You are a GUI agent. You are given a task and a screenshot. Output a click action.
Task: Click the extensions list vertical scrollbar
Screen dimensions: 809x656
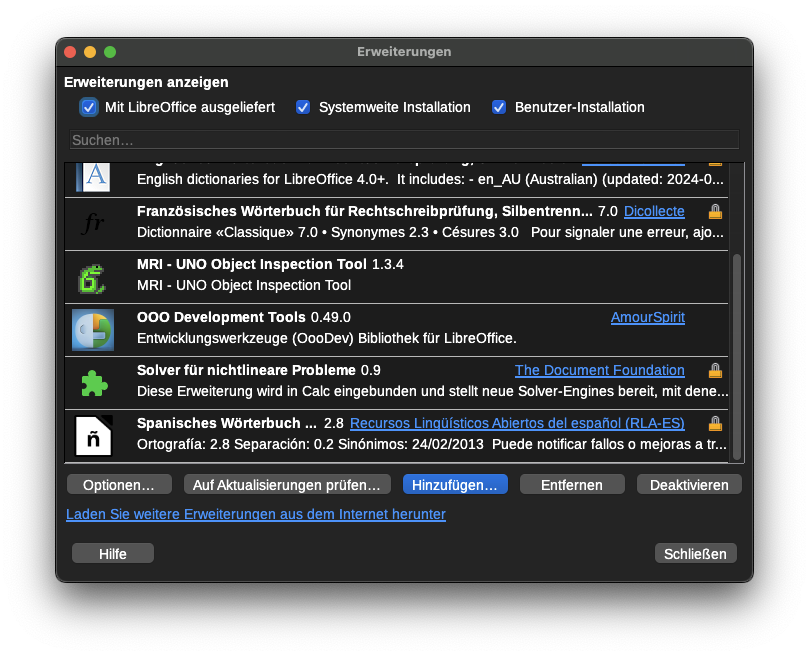point(738,355)
